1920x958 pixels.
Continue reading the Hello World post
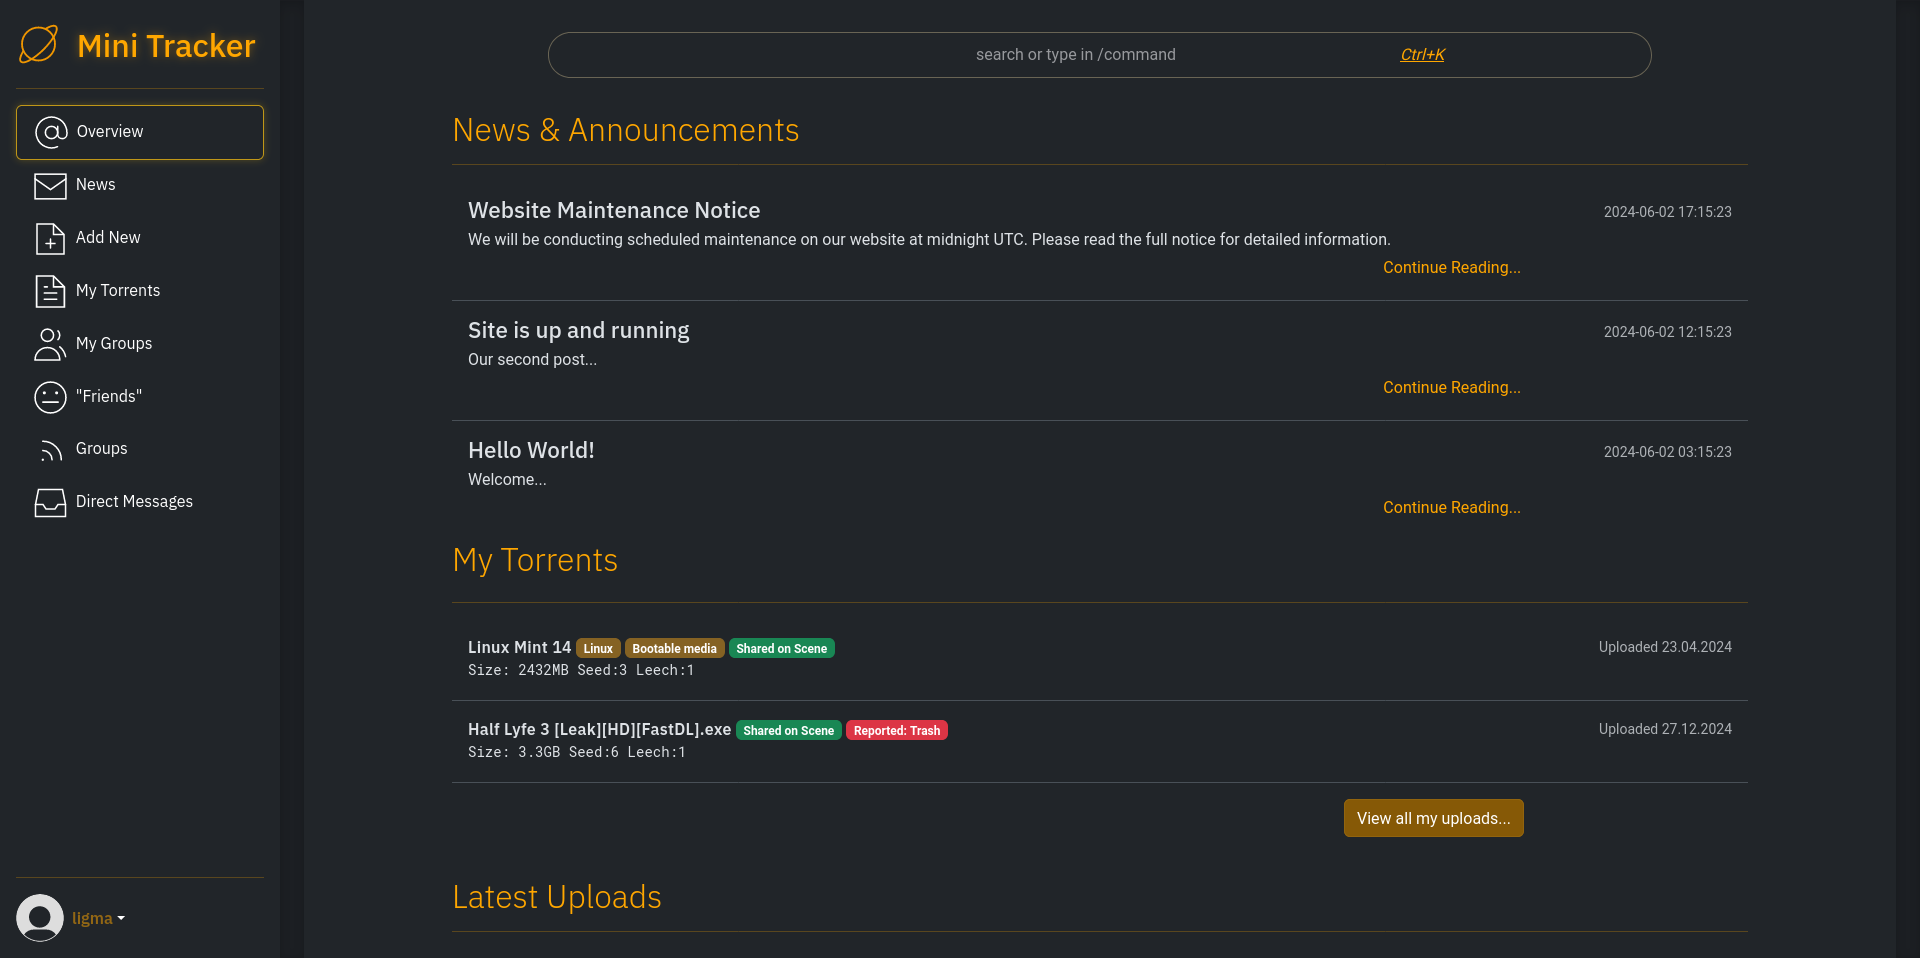click(x=1451, y=508)
